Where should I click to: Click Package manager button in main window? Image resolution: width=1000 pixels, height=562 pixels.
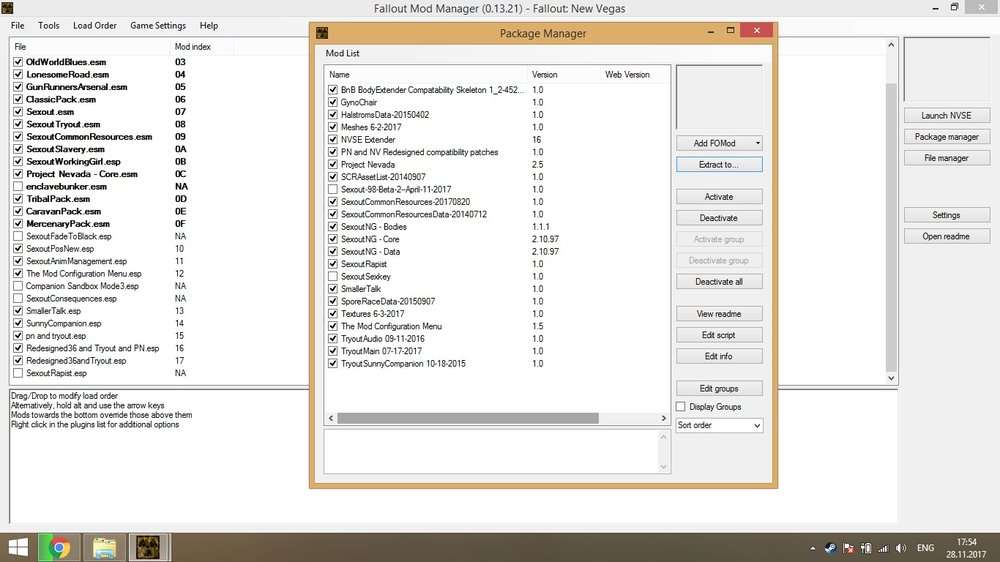(946, 137)
